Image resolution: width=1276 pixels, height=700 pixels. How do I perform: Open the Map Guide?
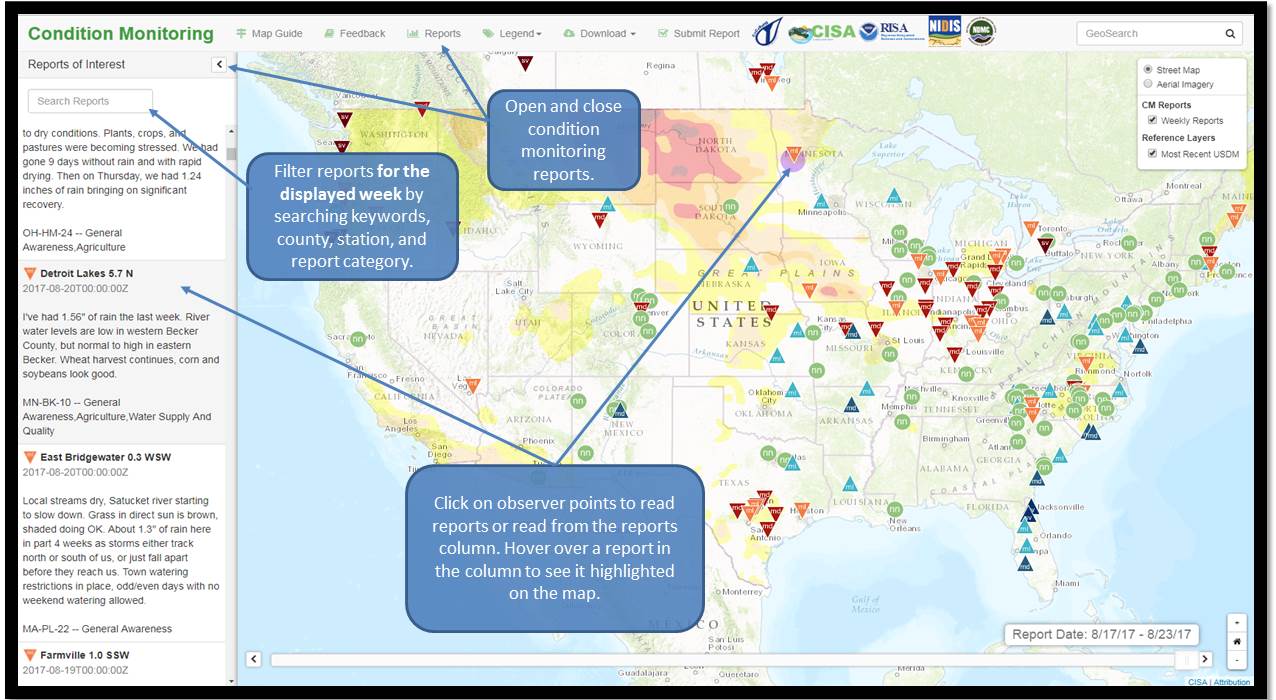pos(269,33)
